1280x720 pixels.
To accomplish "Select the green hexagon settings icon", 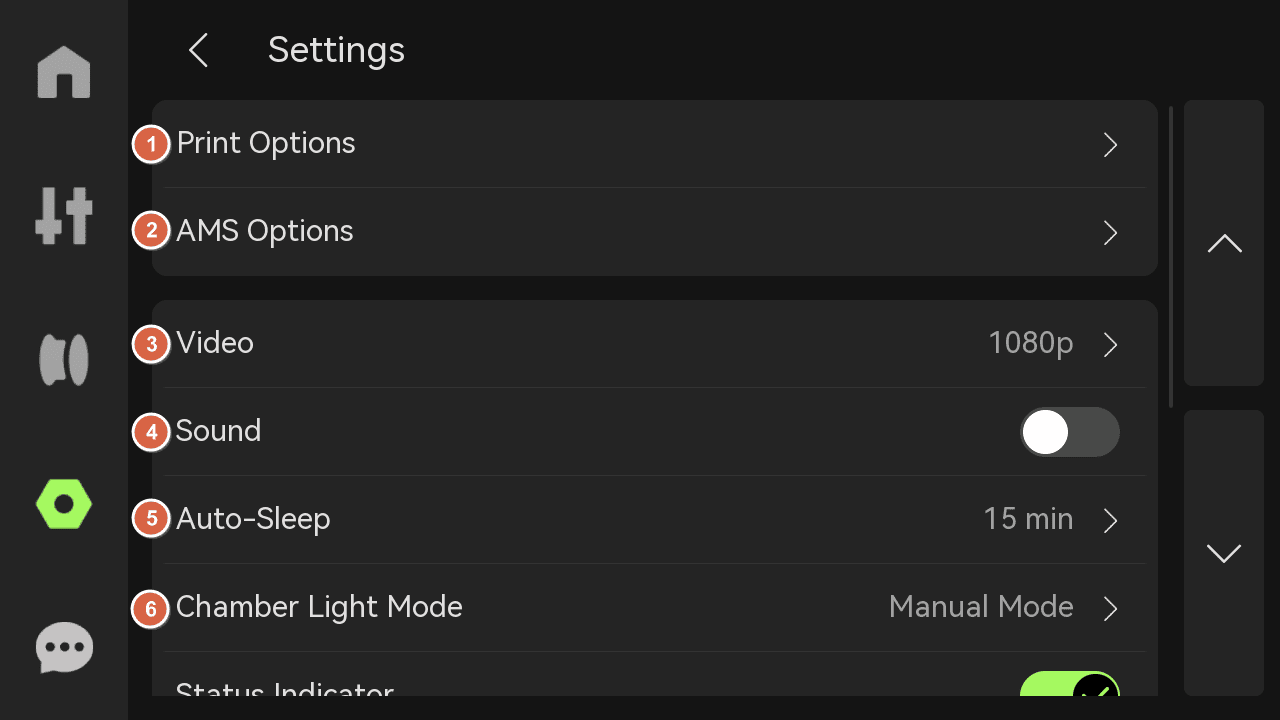I will [x=64, y=504].
